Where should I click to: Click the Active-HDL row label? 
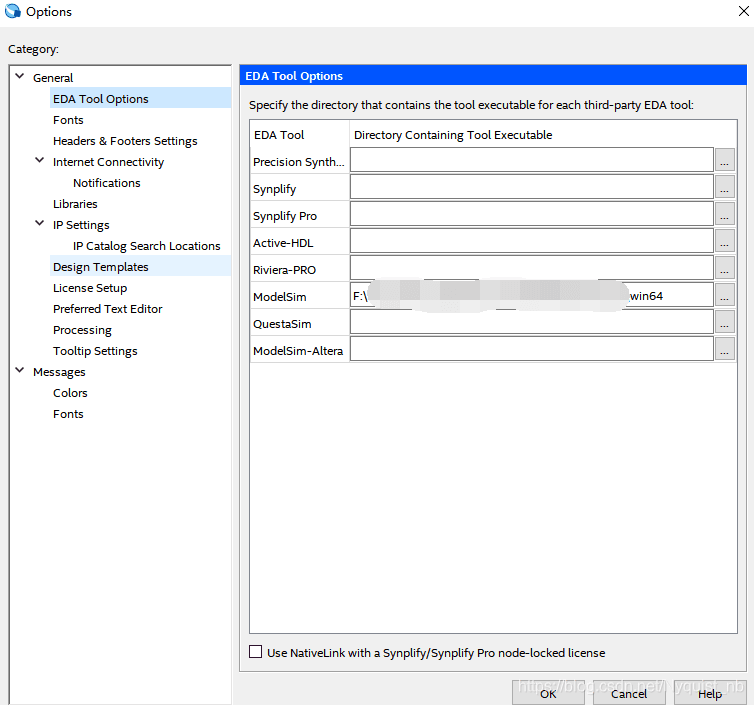click(x=283, y=243)
